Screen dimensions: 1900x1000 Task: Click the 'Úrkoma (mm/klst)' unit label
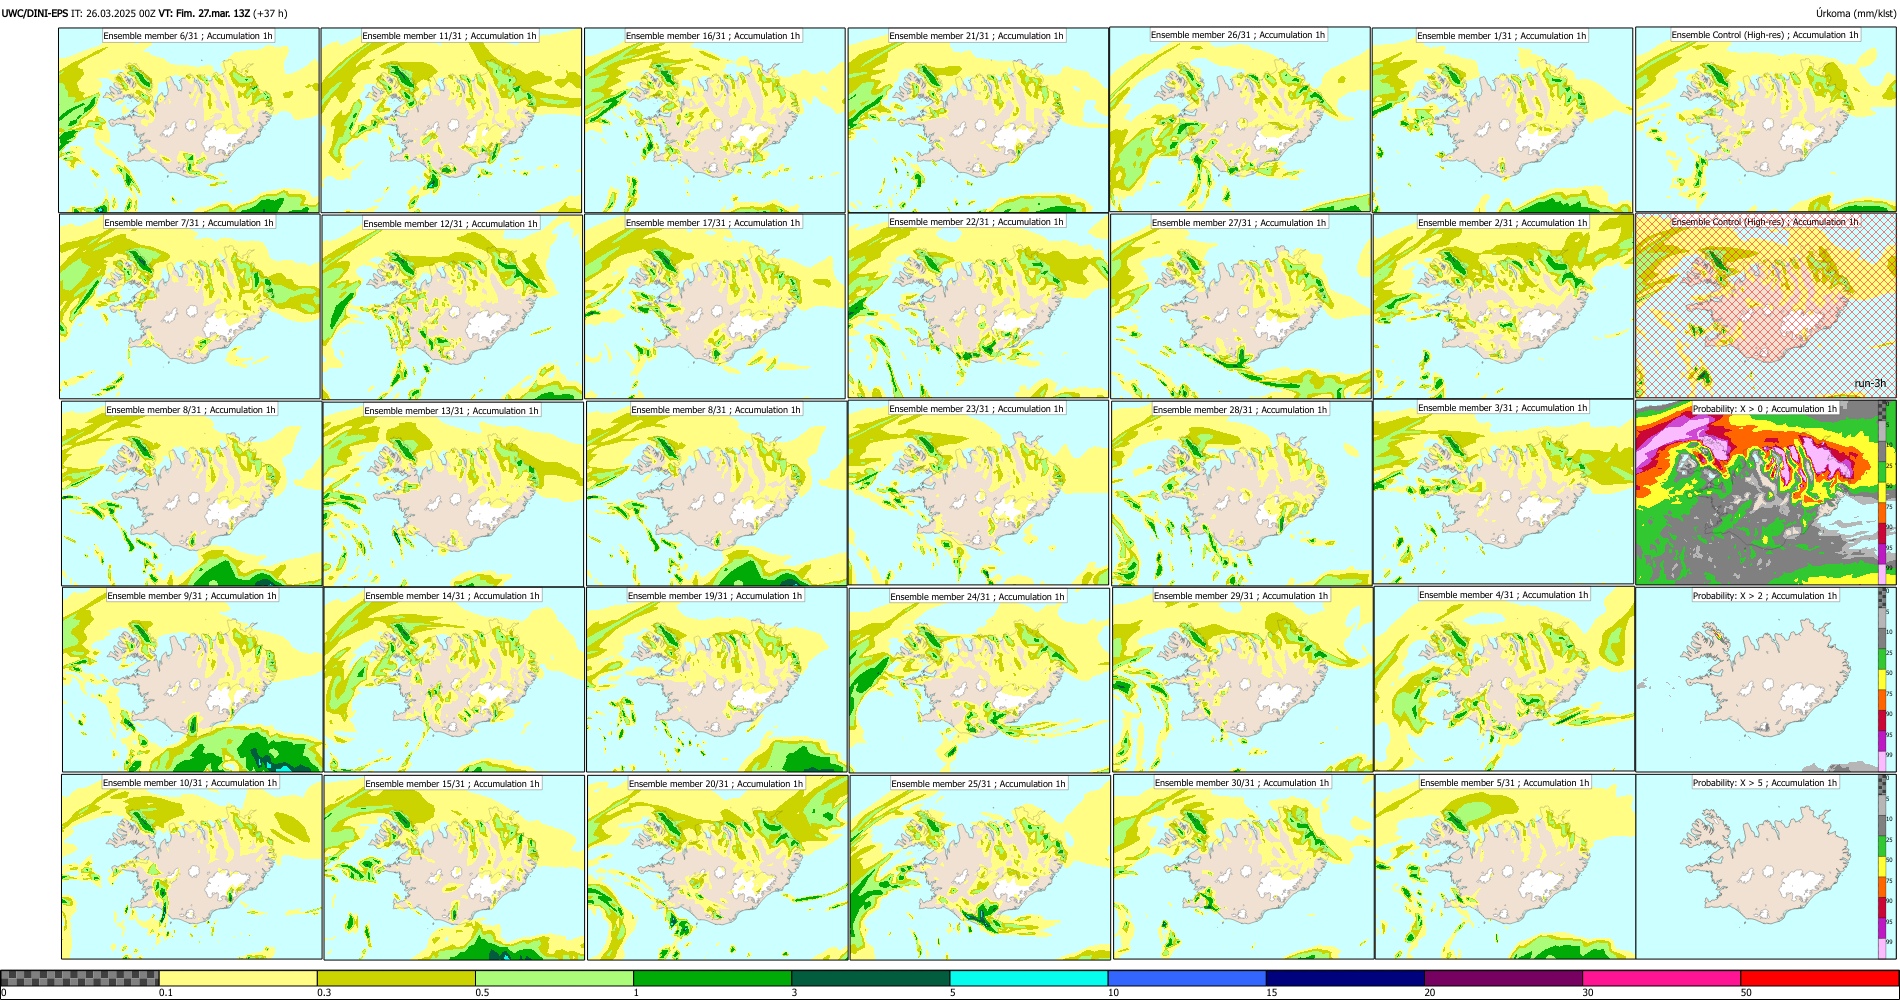click(x=1855, y=13)
